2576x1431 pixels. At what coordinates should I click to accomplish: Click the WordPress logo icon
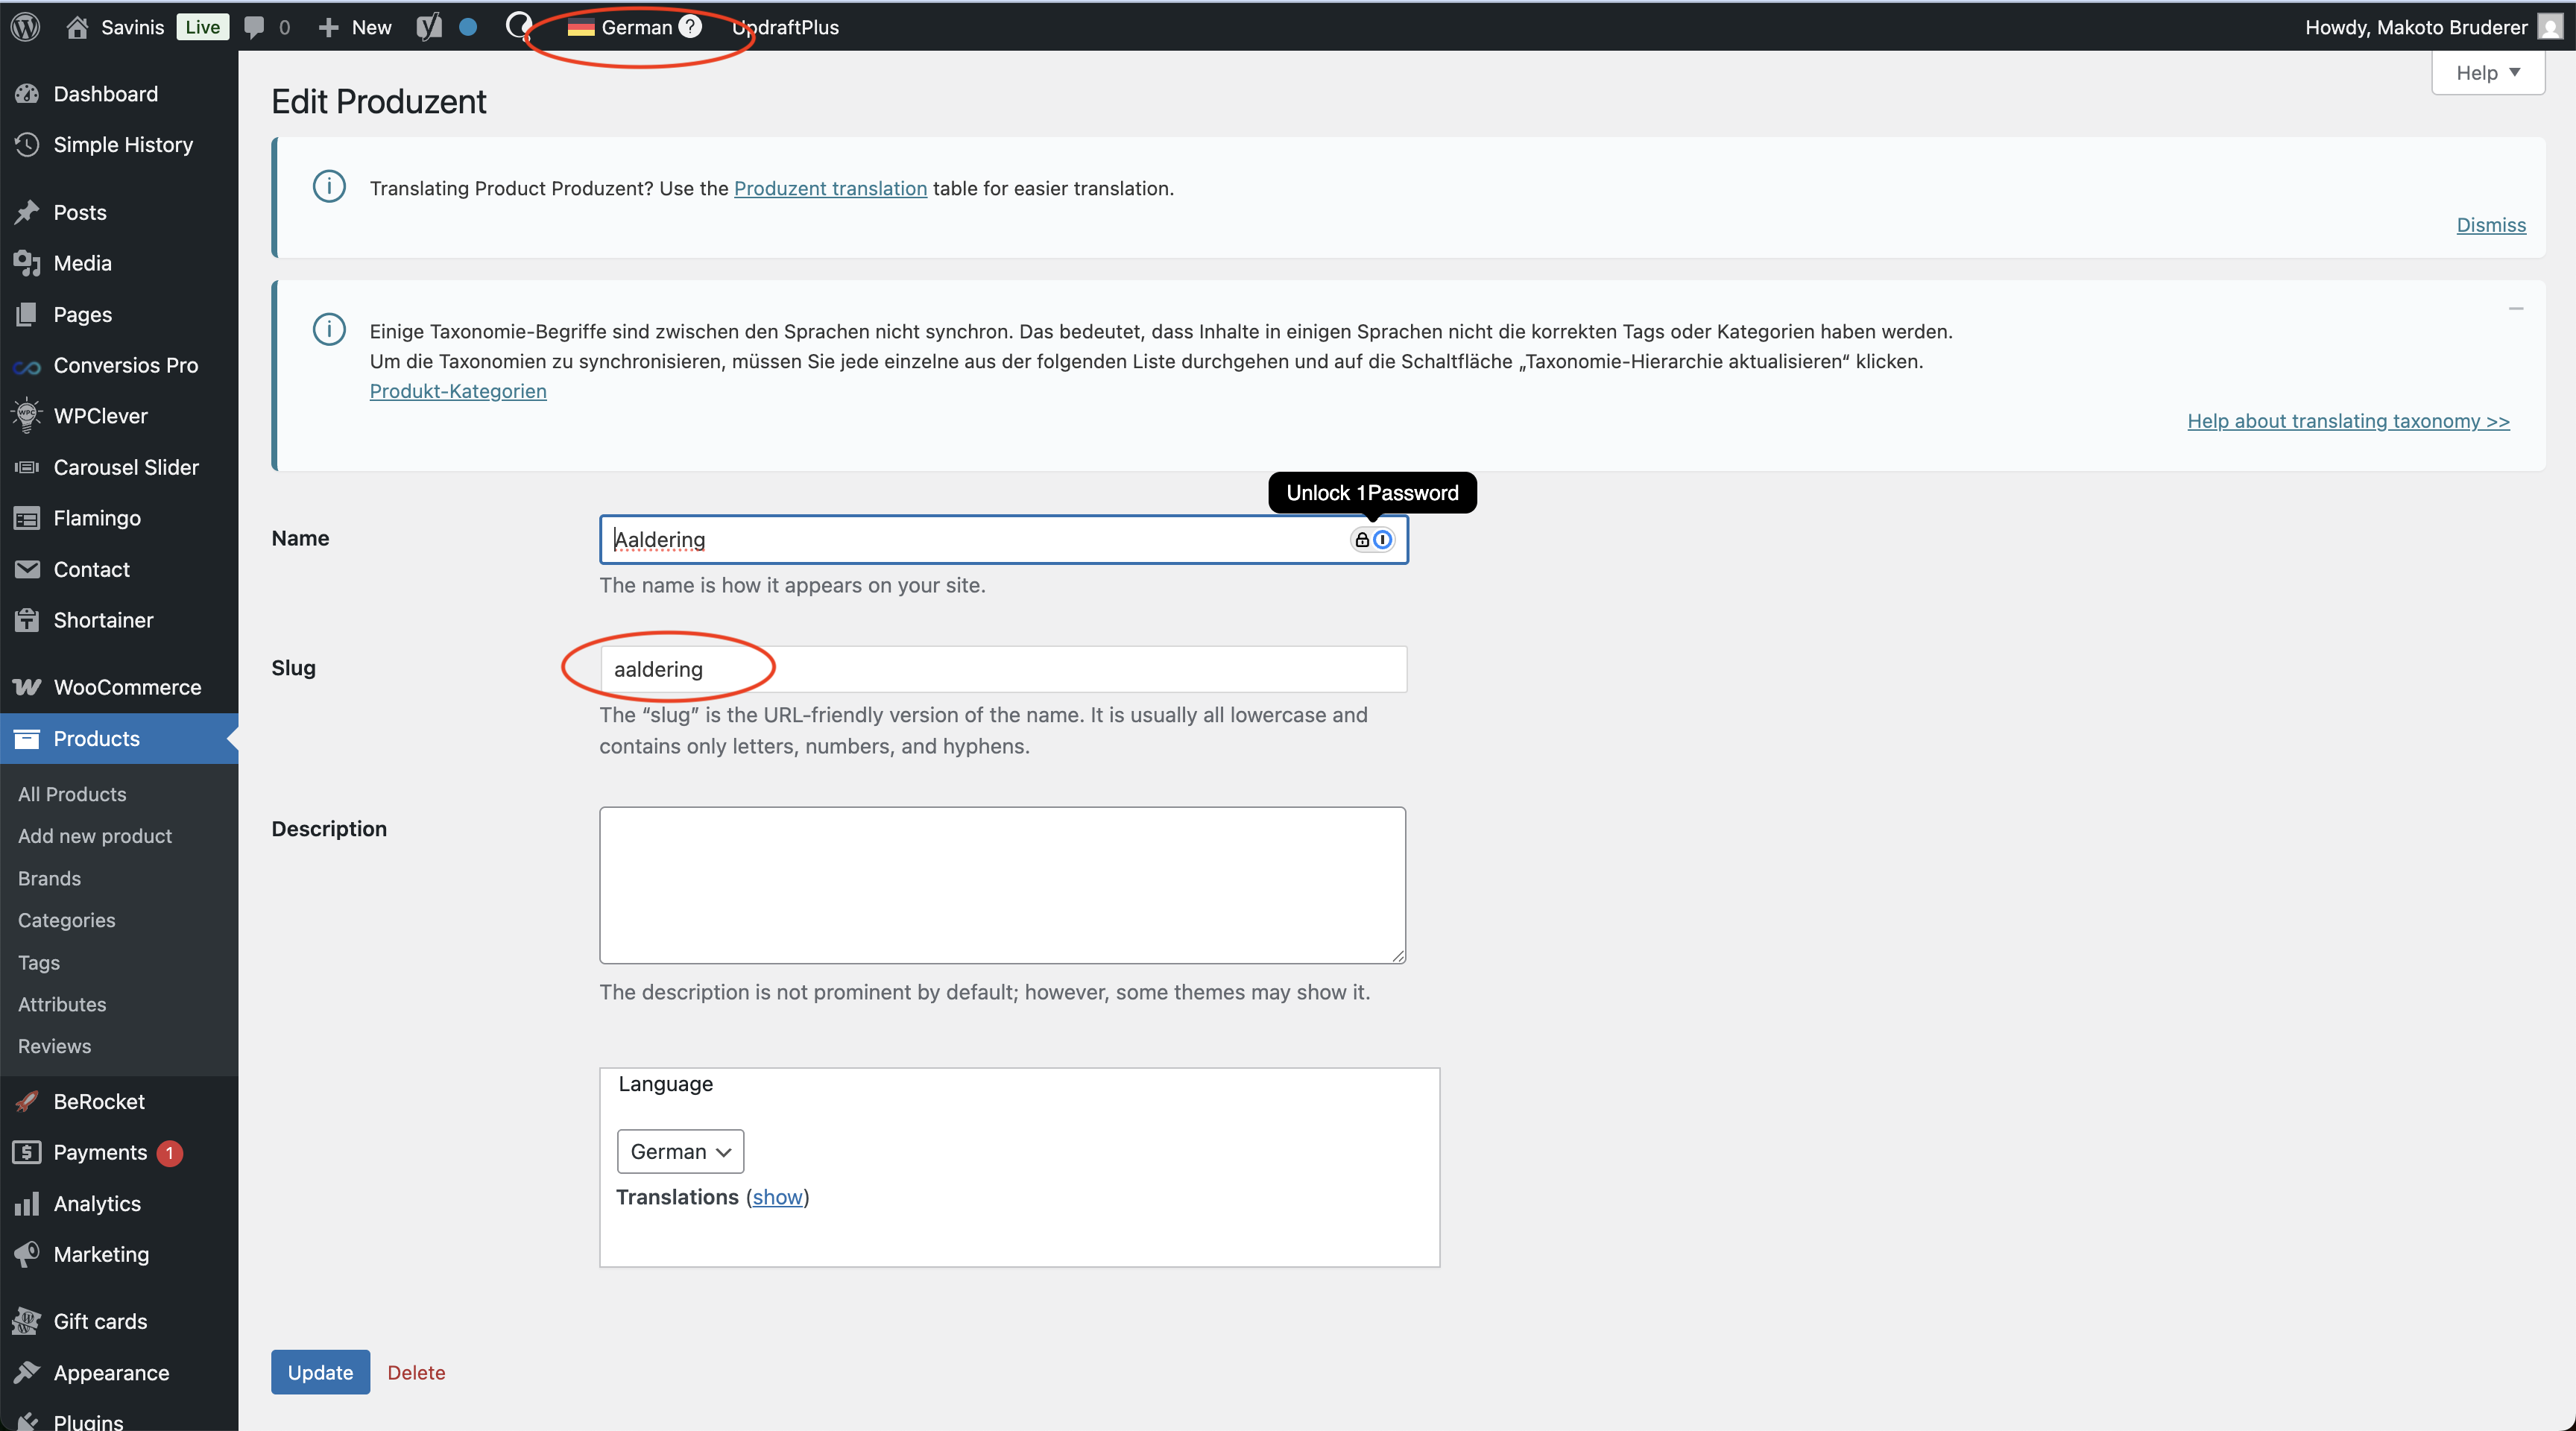point(25,27)
